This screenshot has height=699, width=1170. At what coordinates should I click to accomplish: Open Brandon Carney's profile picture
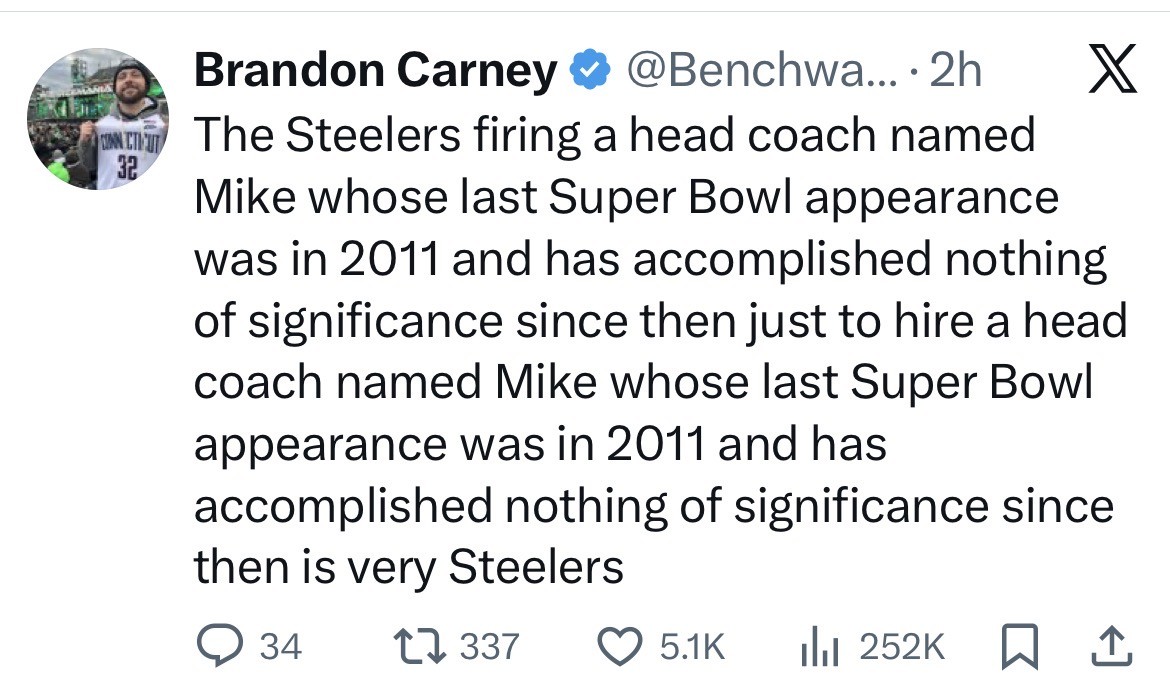pyautogui.click(x=96, y=118)
